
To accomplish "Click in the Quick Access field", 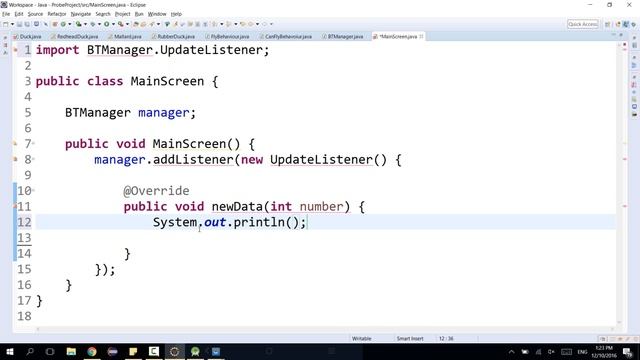I will coord(583,24).
